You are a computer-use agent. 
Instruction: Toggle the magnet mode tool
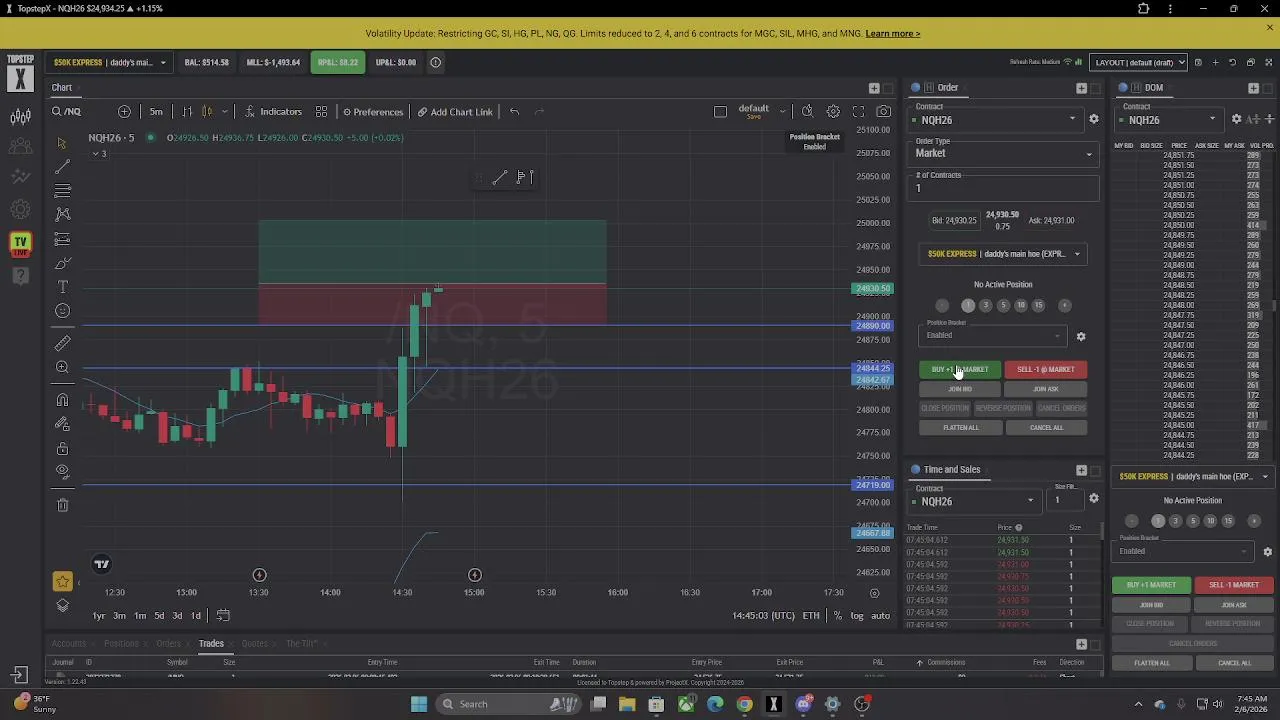(x=62, y=400)
